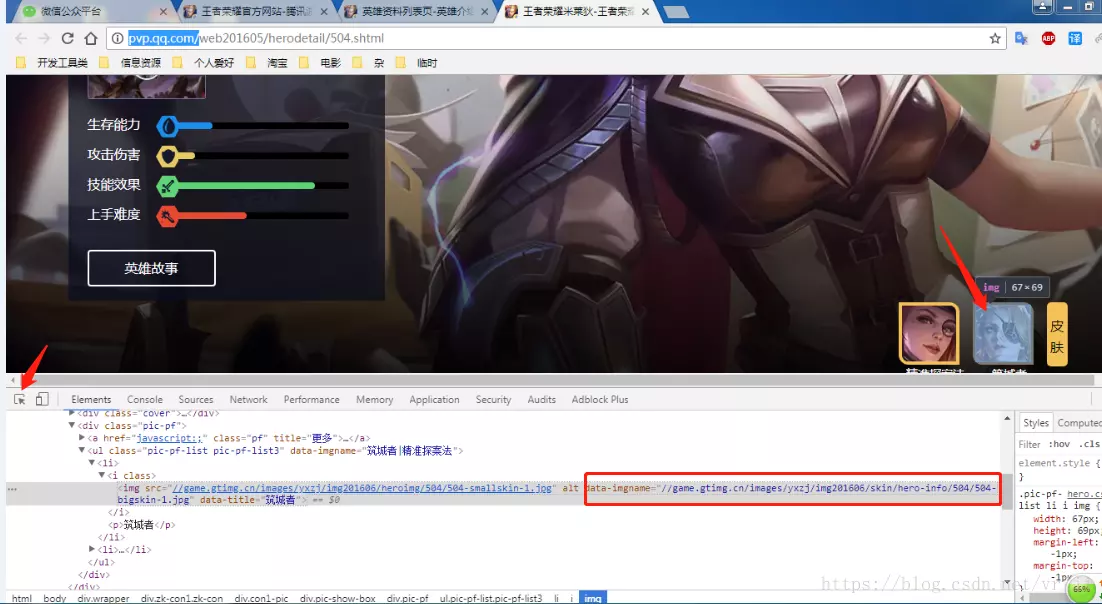Open the Console tab in DevTools

[145, 399]
